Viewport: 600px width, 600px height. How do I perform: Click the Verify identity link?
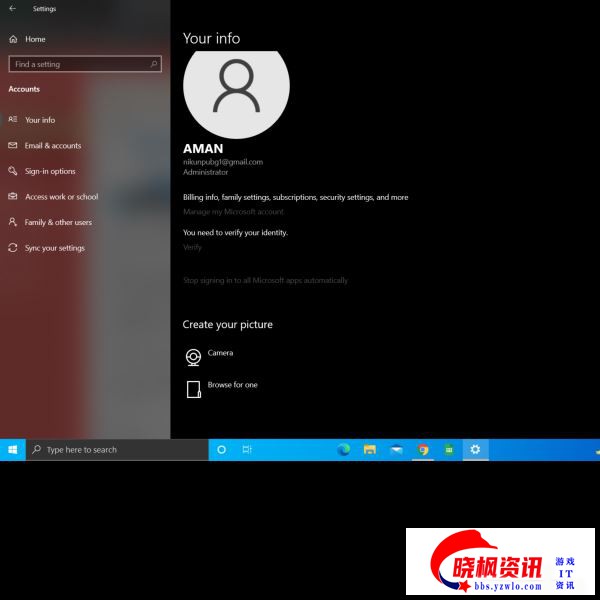pyautogui.click(x=192, y=247)
